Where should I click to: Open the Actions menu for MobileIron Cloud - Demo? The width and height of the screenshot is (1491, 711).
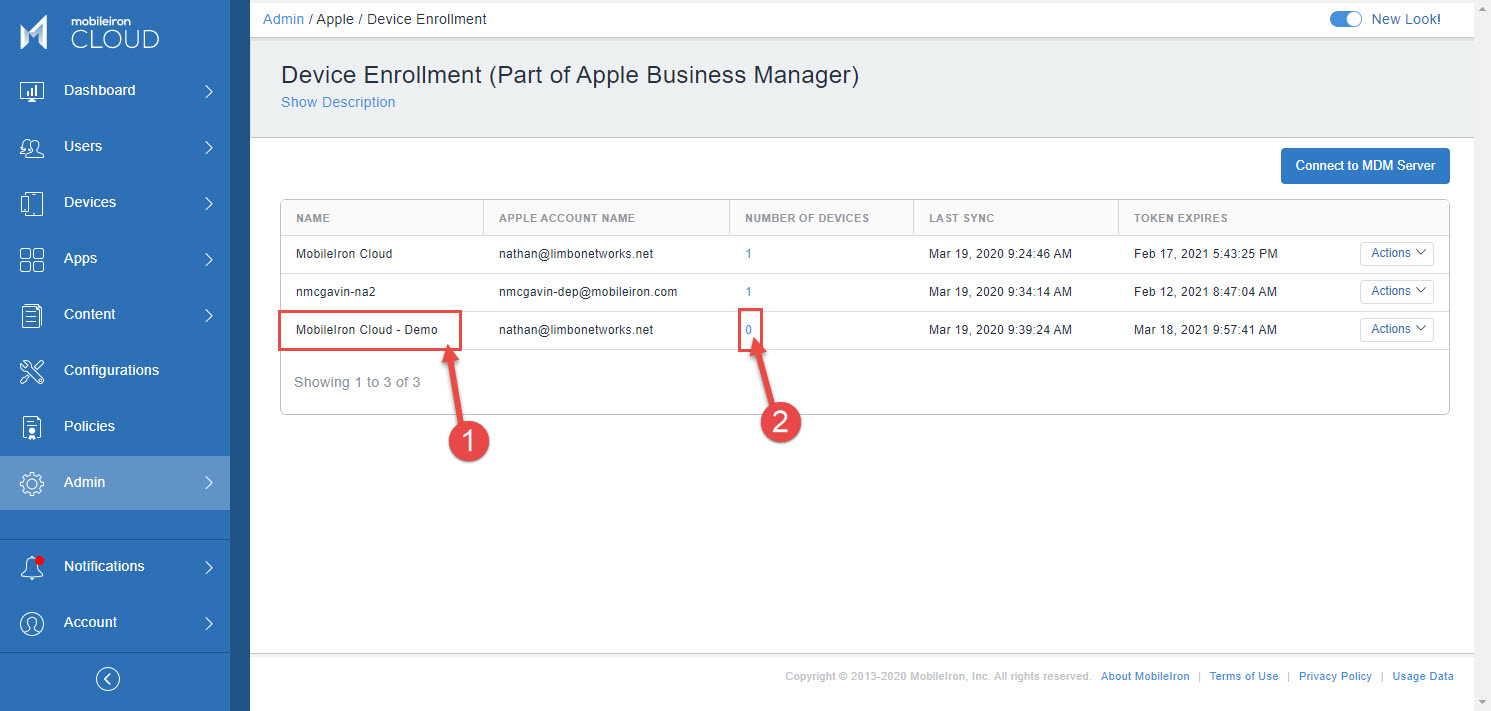click(x=1396, y=329)
